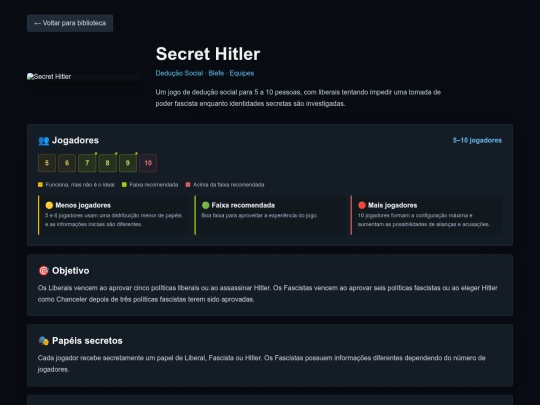Click the broken Secret Hitler cover image
Image resolution: width=540 pixels, height=405 pixels.
(x=84, y=76)
